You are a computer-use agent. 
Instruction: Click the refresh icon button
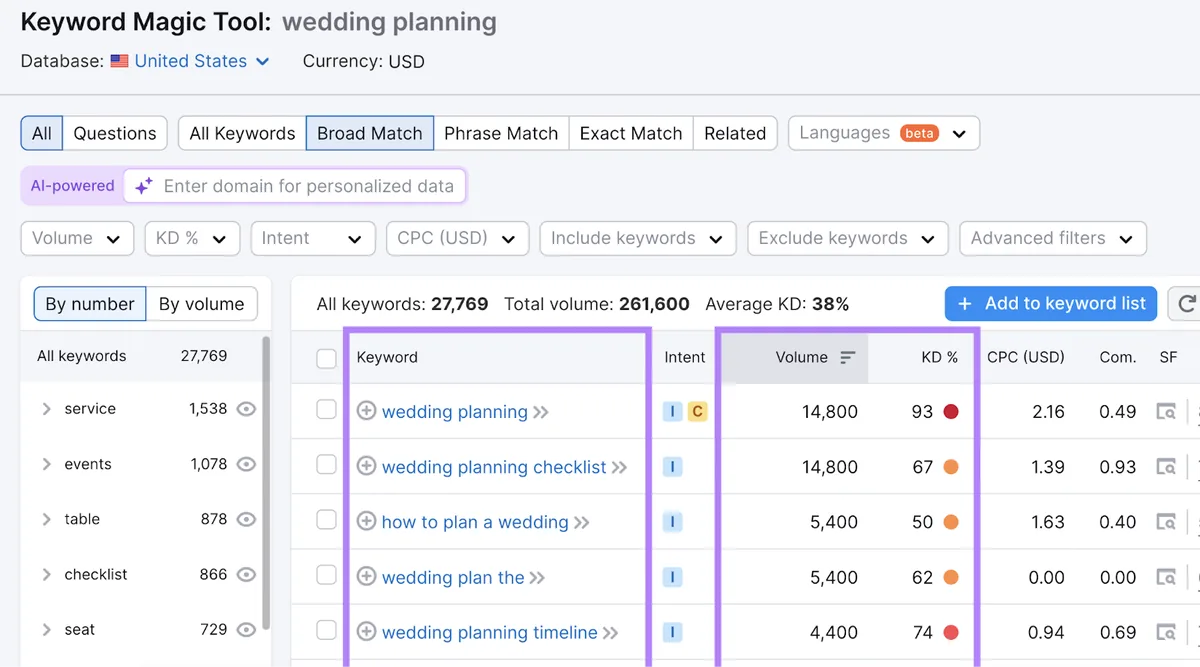coord(1187,304)
